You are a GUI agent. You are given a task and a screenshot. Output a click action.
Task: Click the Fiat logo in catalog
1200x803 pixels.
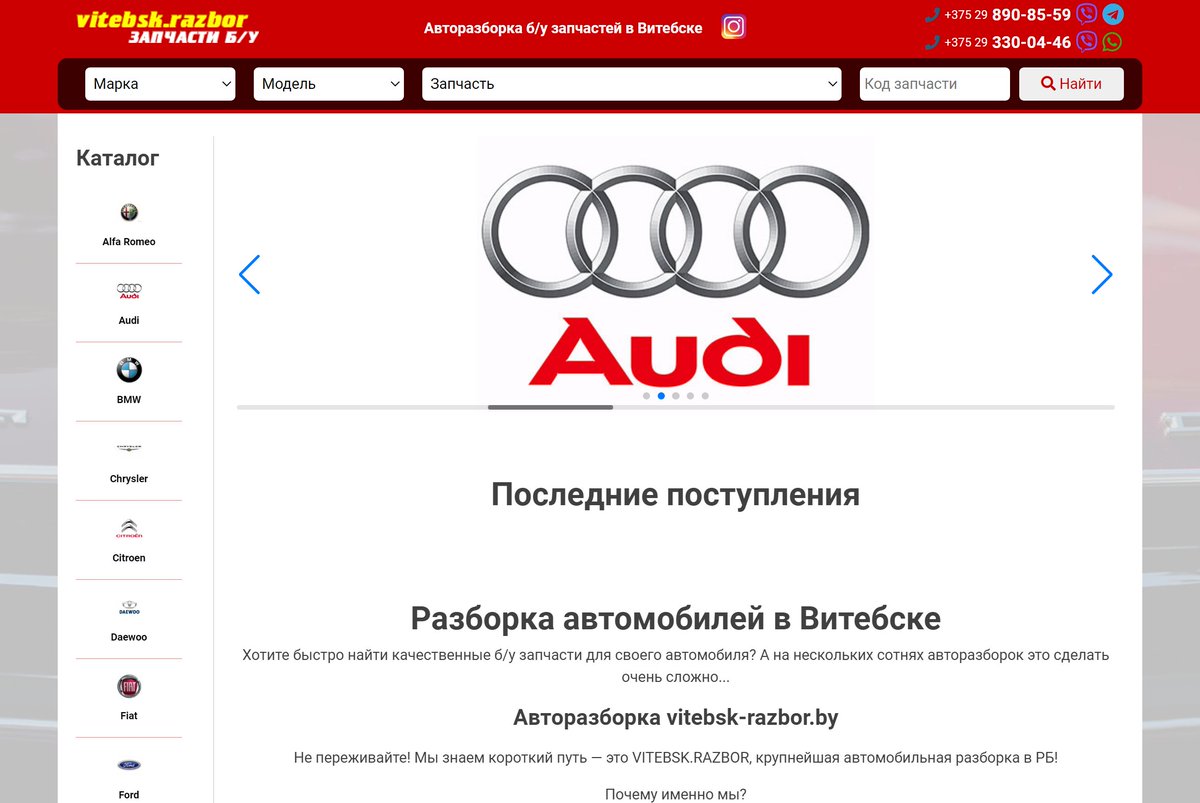(x=129, y=686)
